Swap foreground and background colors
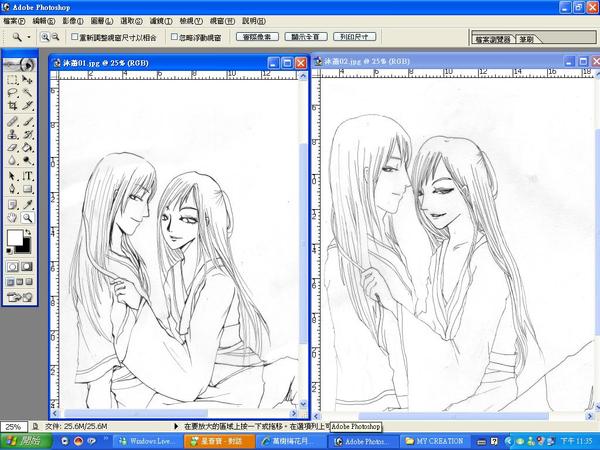 [28, 232]
